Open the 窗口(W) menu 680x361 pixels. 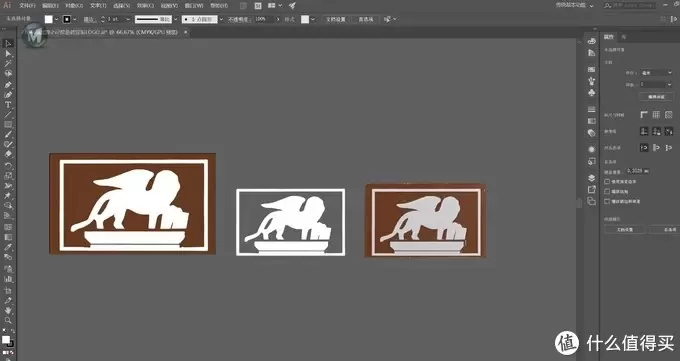194,6
